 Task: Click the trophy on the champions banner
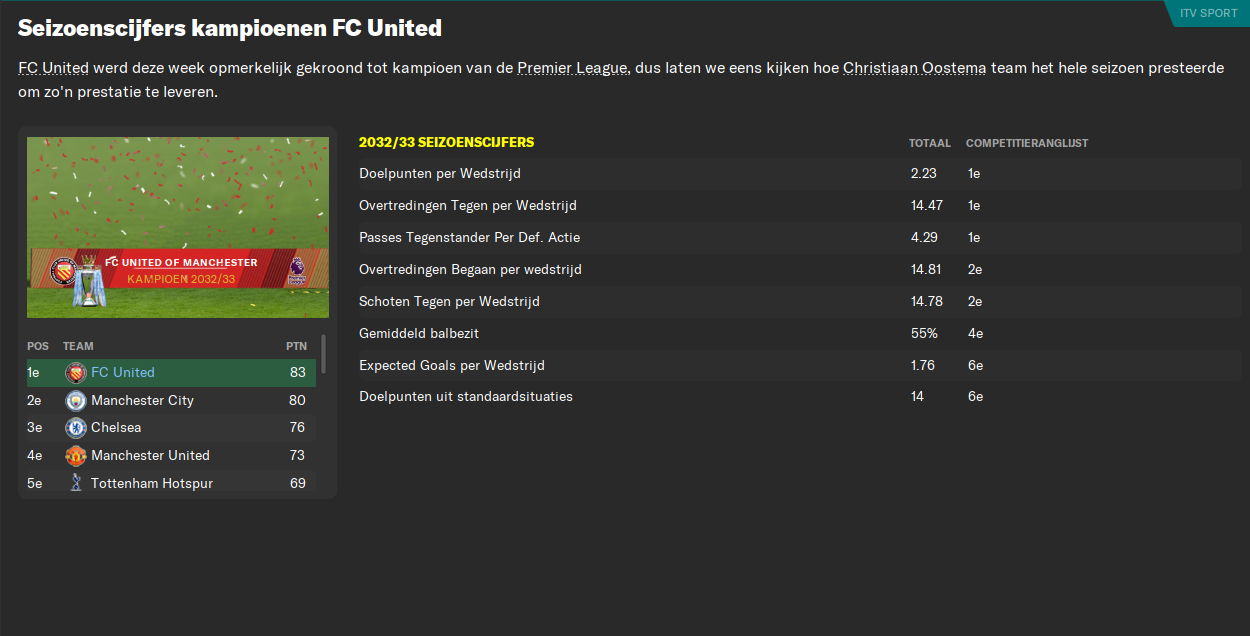click(x=90, y=280)
